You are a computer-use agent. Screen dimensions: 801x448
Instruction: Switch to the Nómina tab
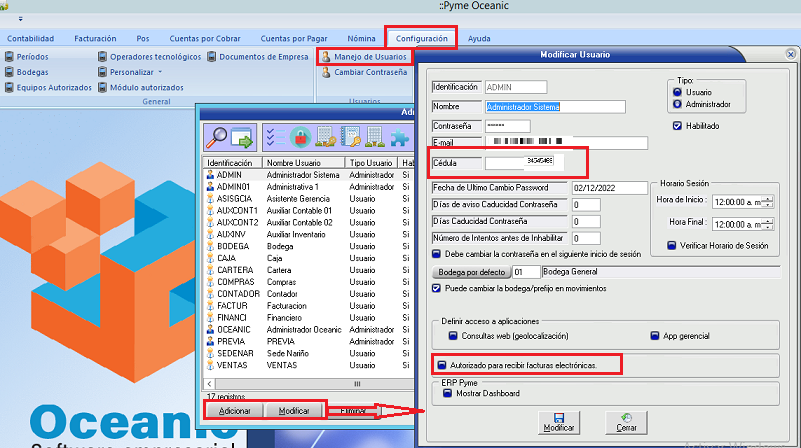361,38
